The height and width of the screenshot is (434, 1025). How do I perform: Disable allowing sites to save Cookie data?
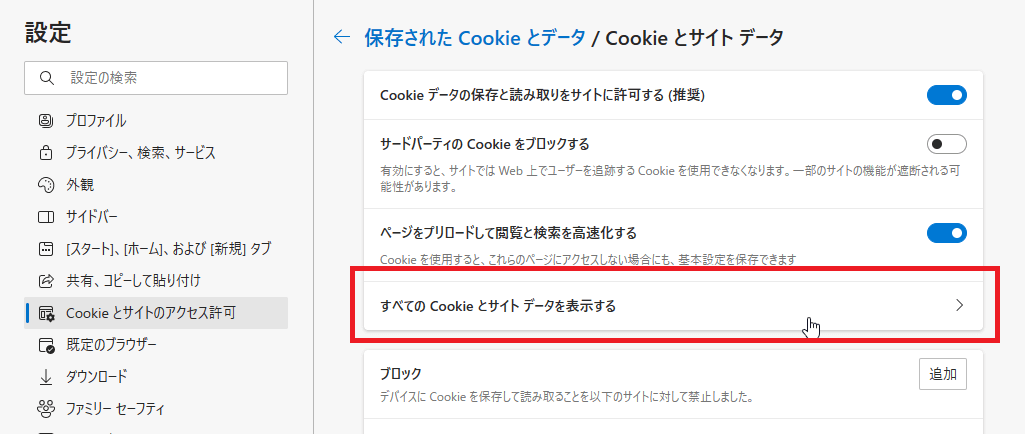[946, 96]
